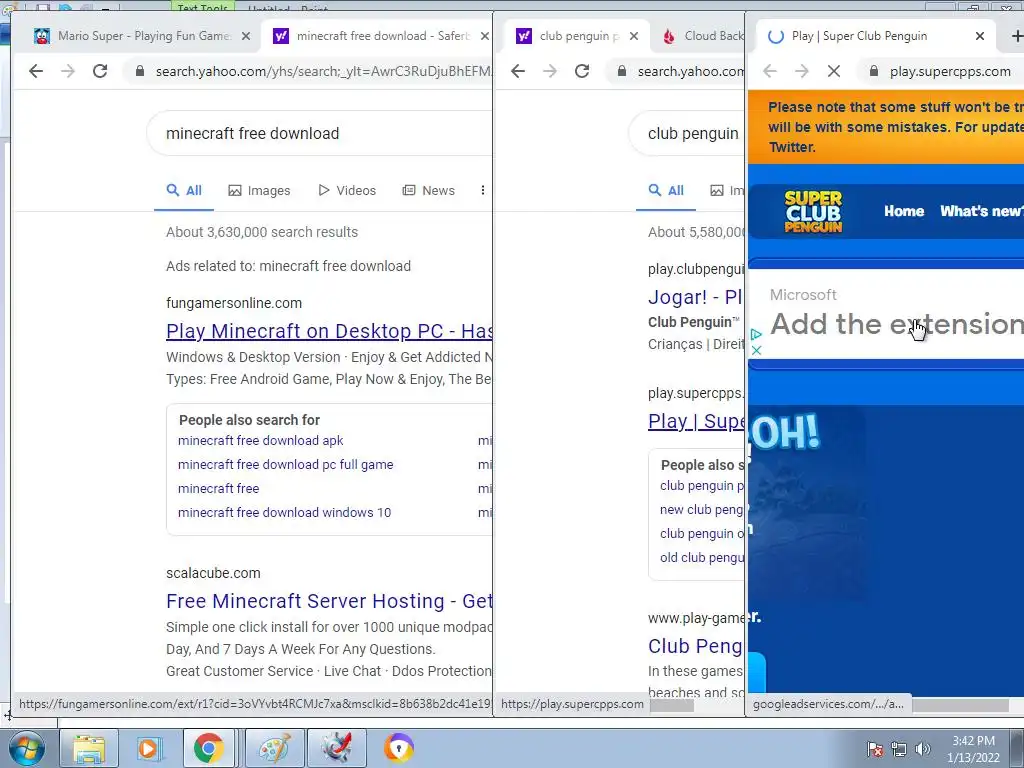Open Free Minecraft Server Hosting result

pos(329,601)
